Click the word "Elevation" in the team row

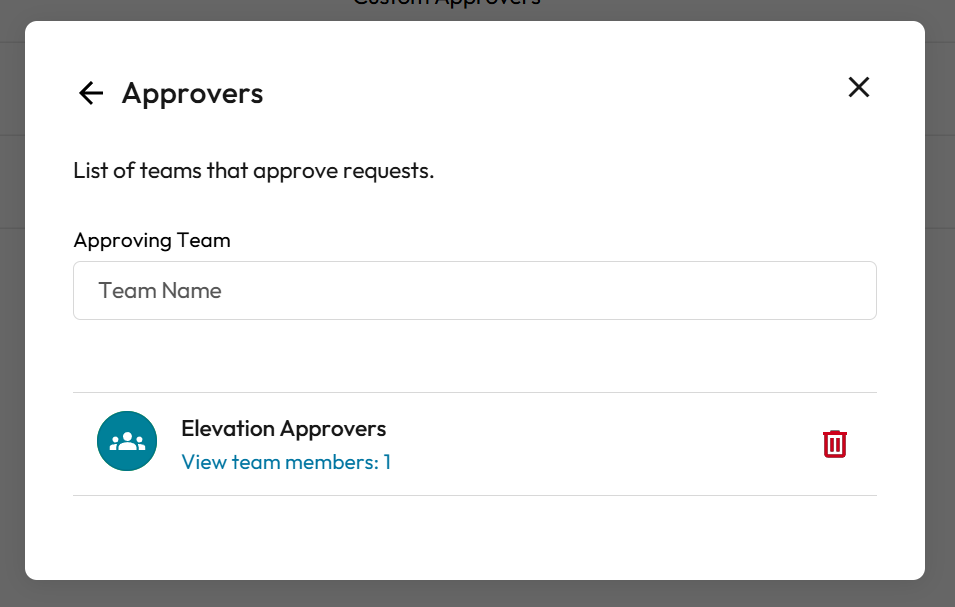(228, 429)
